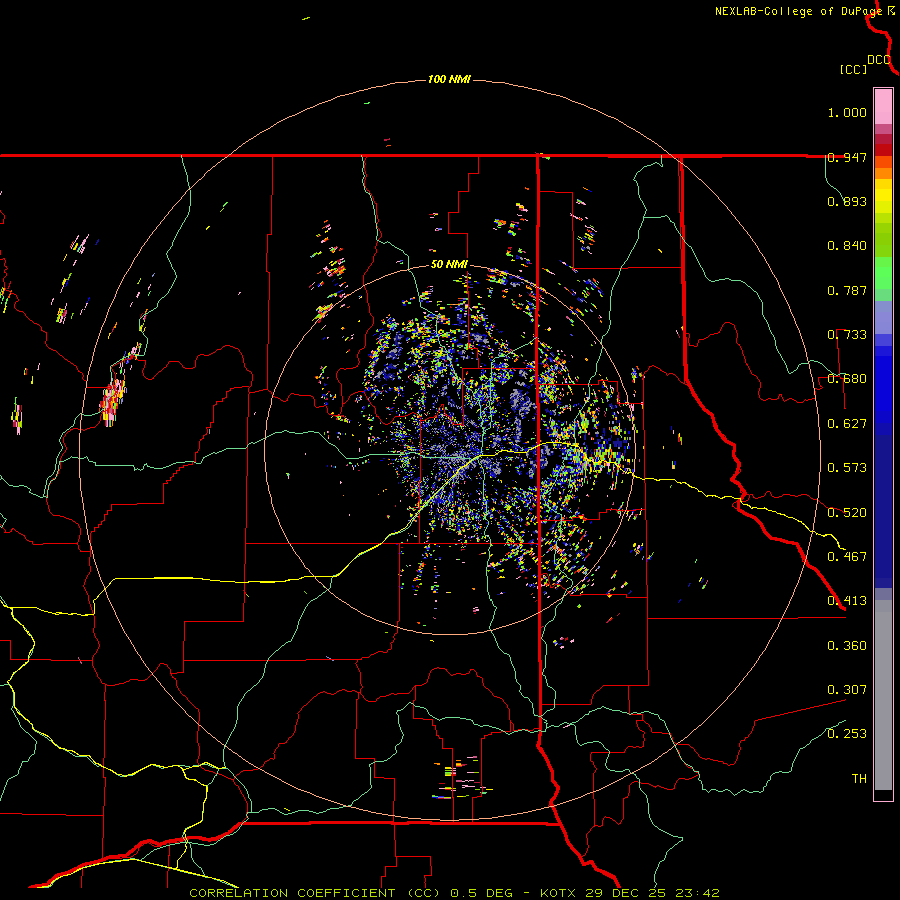Image resolution: width=900 pixels, height=900 pixels.
Task: Click the 0.467 color scale value
Action: coord(847,557)
